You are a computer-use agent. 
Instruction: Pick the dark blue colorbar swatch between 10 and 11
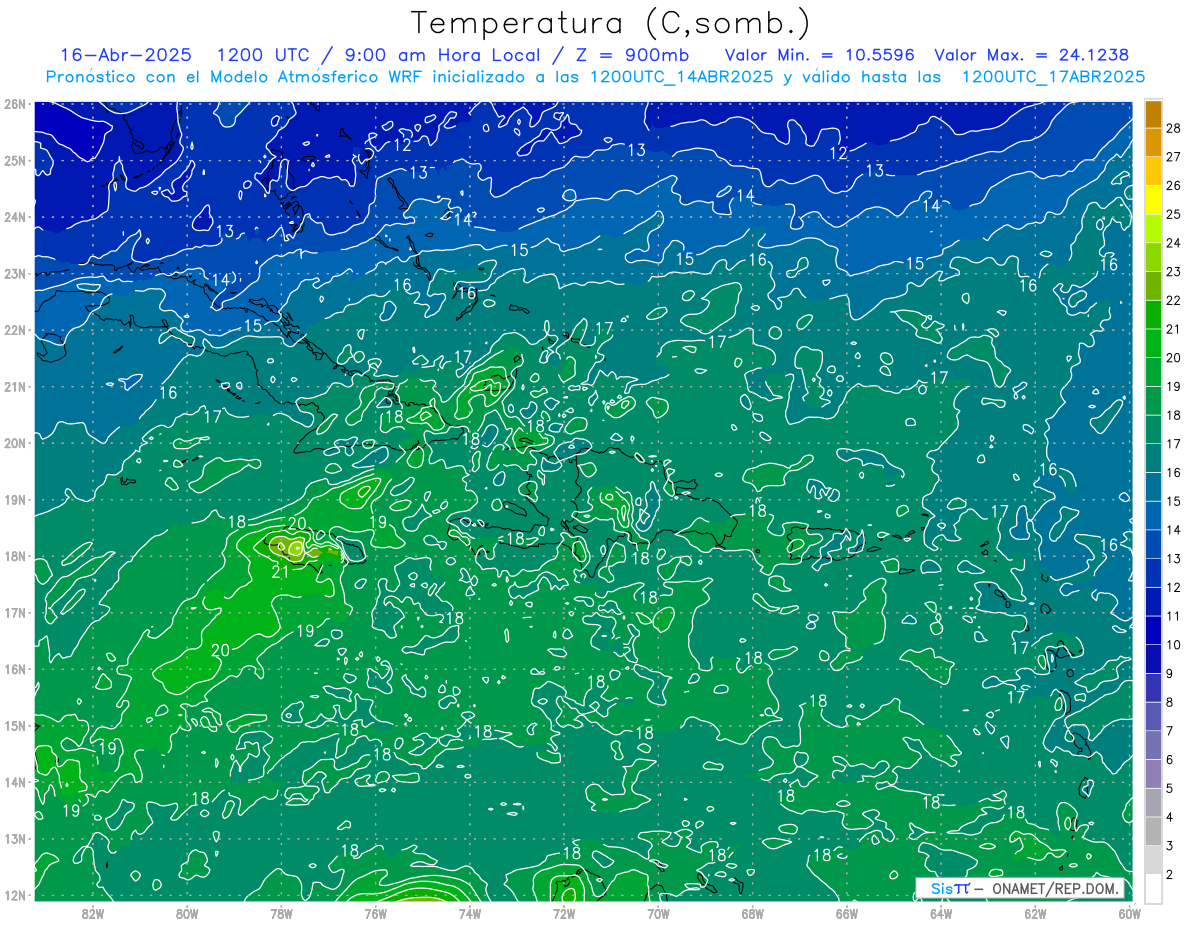[1153, 630]
